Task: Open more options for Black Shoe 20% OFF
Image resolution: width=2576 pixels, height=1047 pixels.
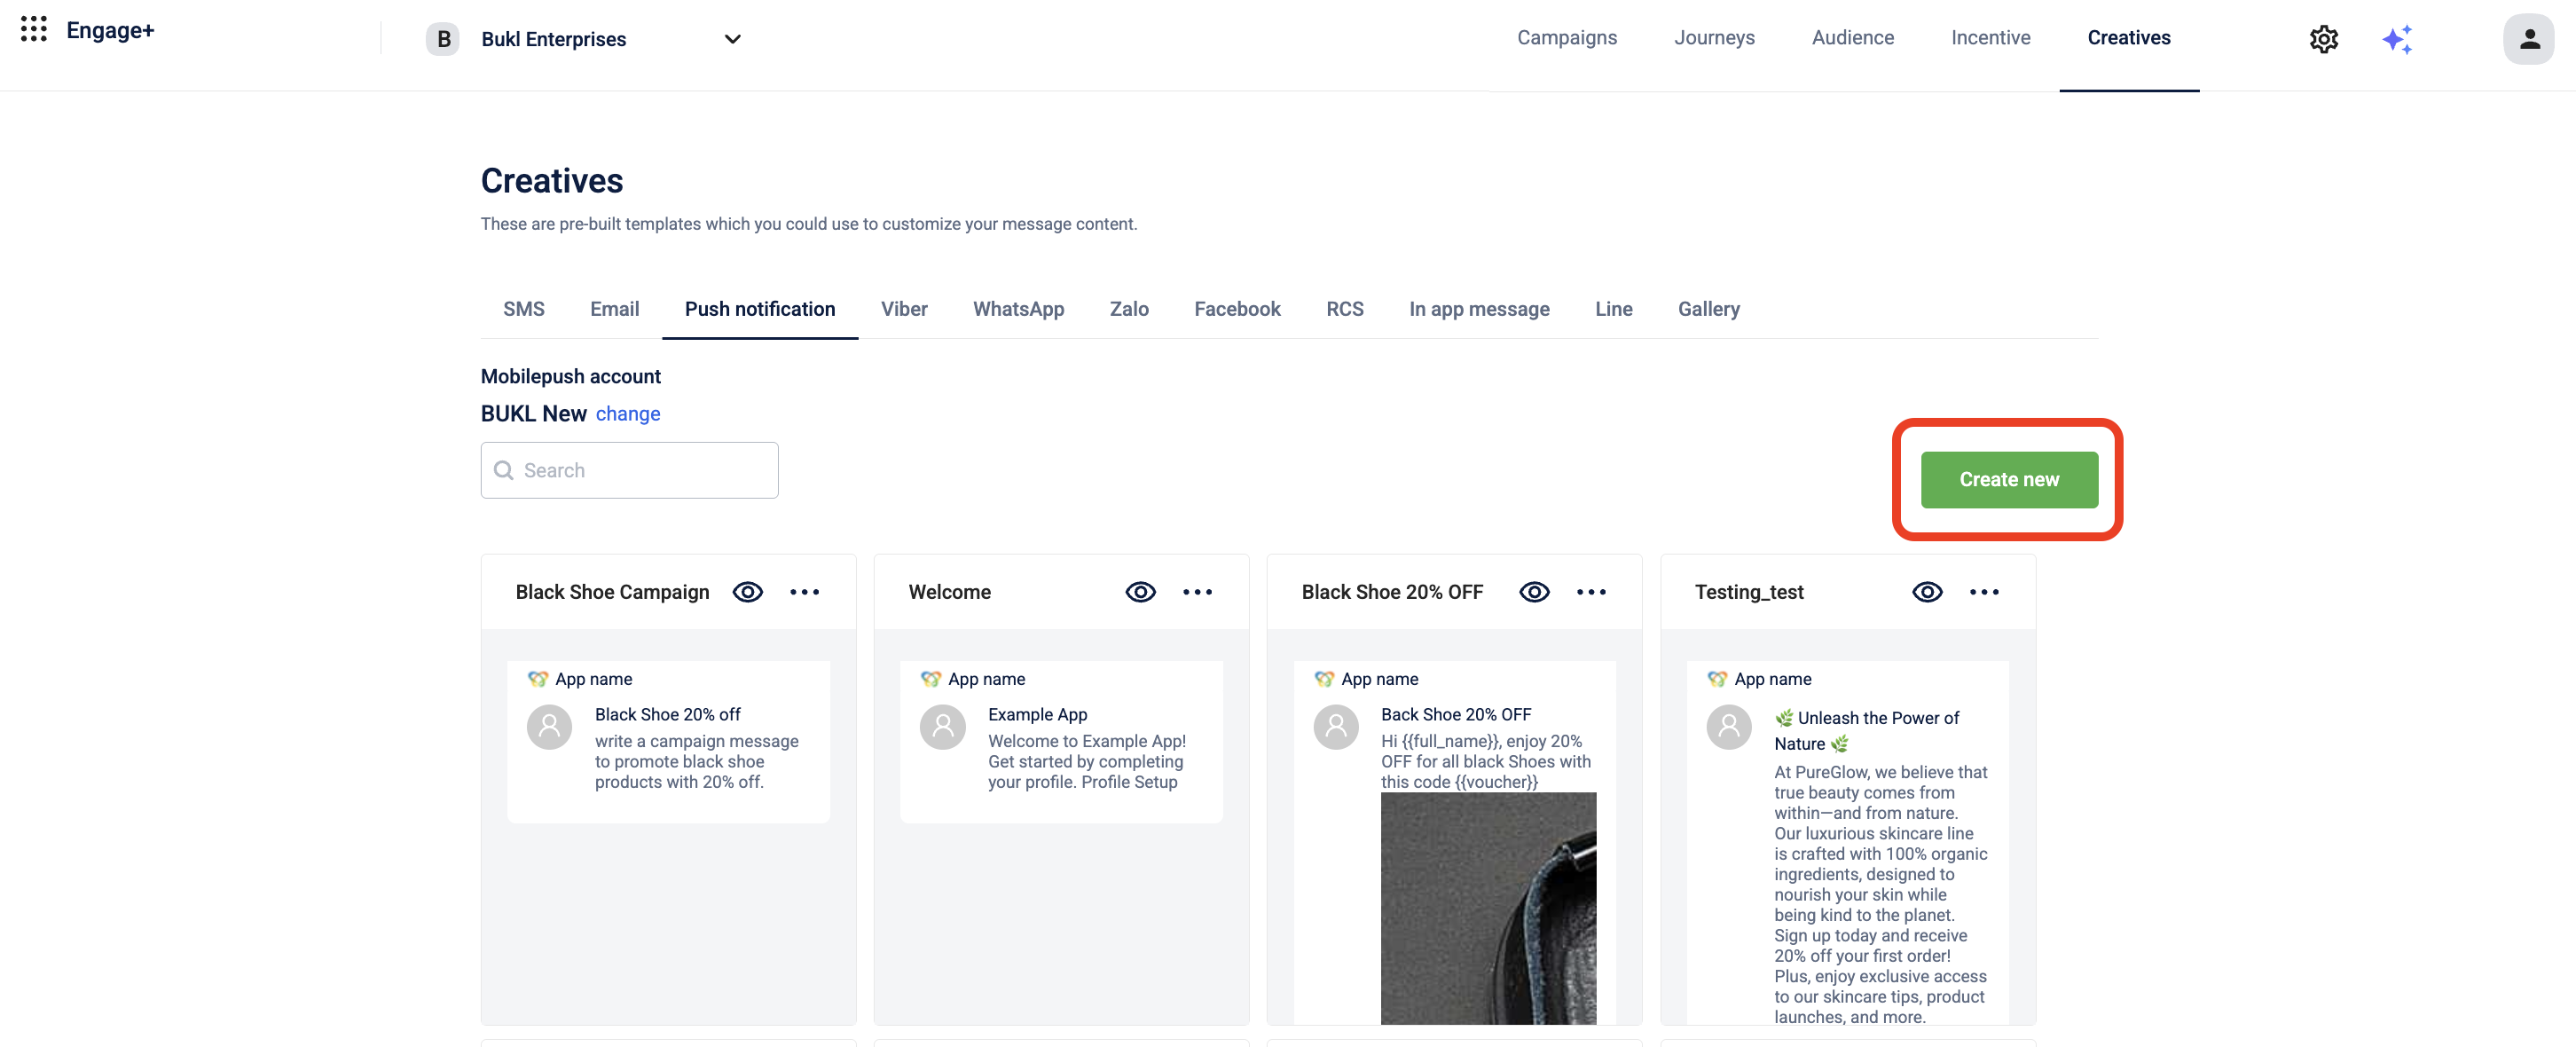Action: tap(1591, 592)
